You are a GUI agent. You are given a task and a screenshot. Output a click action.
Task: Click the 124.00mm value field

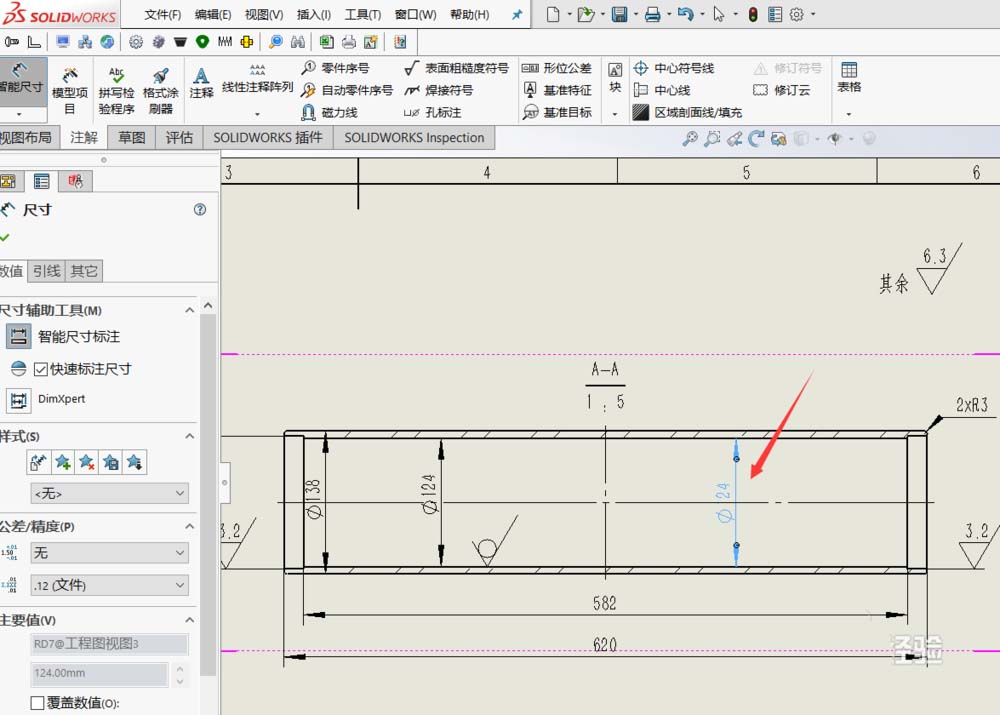99,673
